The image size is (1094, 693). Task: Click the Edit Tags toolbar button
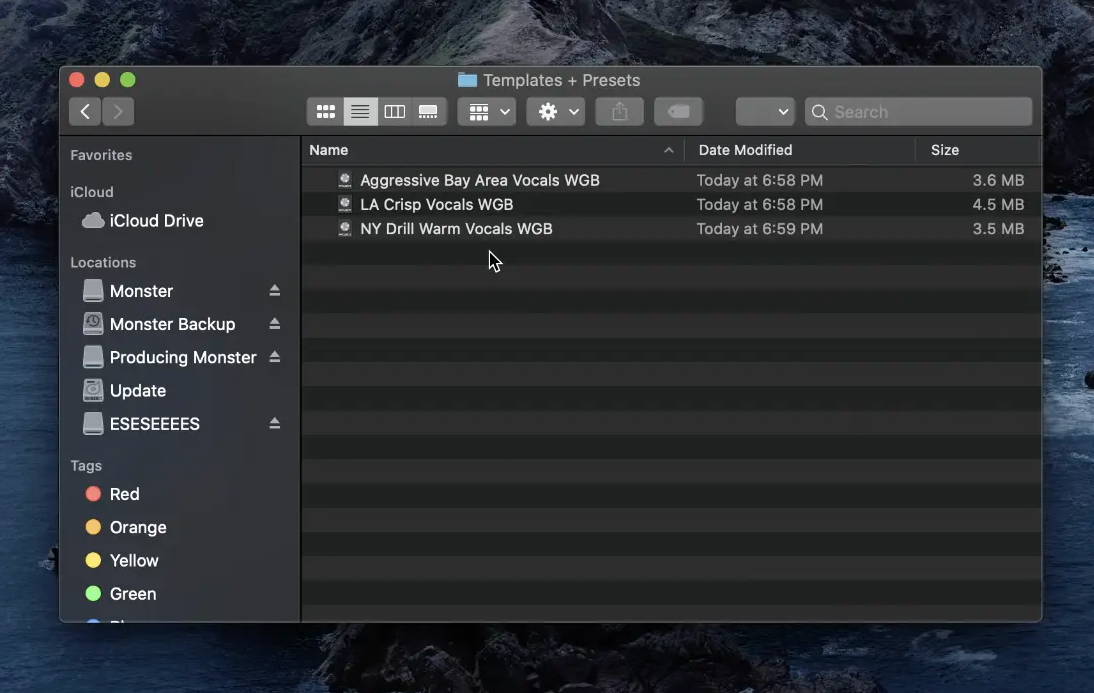(678, 112)
